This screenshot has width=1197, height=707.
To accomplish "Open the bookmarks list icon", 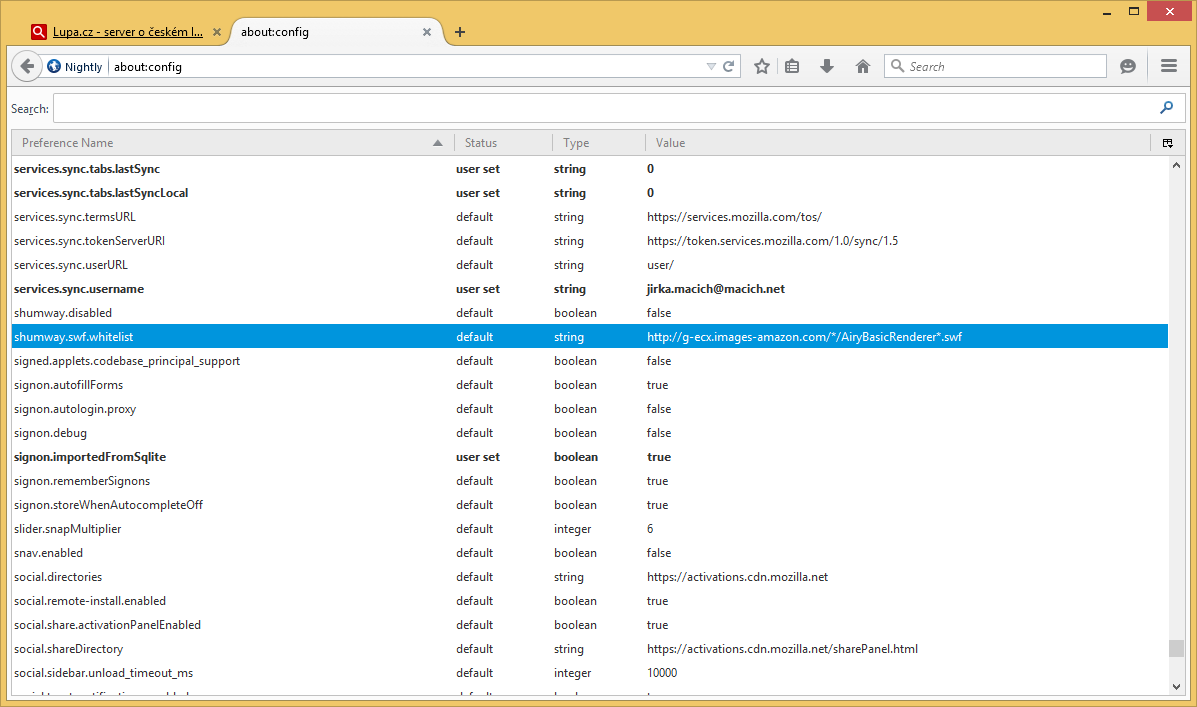I will [792, 67].
